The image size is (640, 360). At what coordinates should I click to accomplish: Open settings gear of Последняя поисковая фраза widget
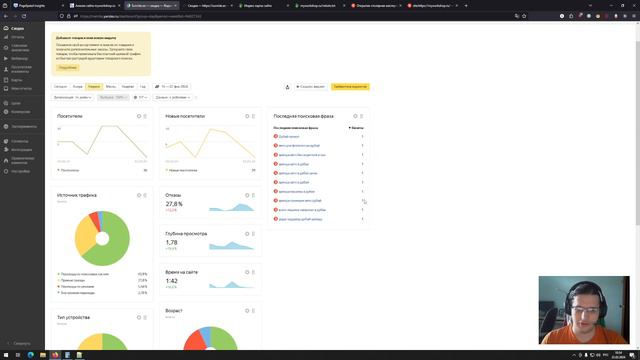coord(355,116)
